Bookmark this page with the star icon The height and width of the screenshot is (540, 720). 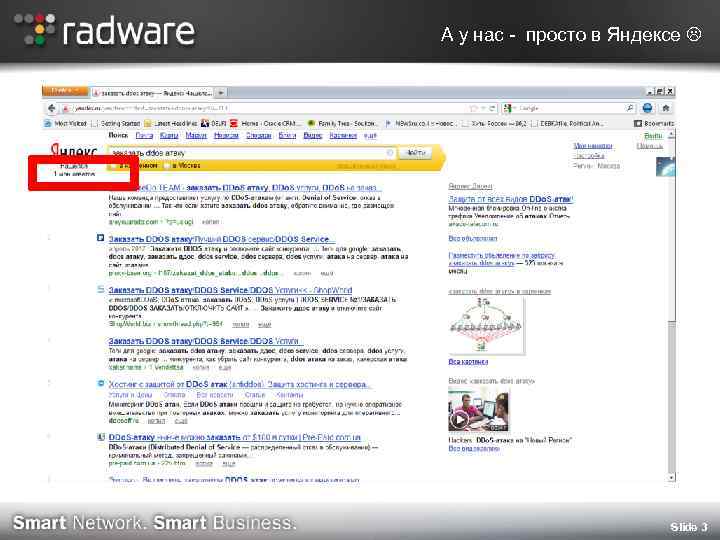473,108
